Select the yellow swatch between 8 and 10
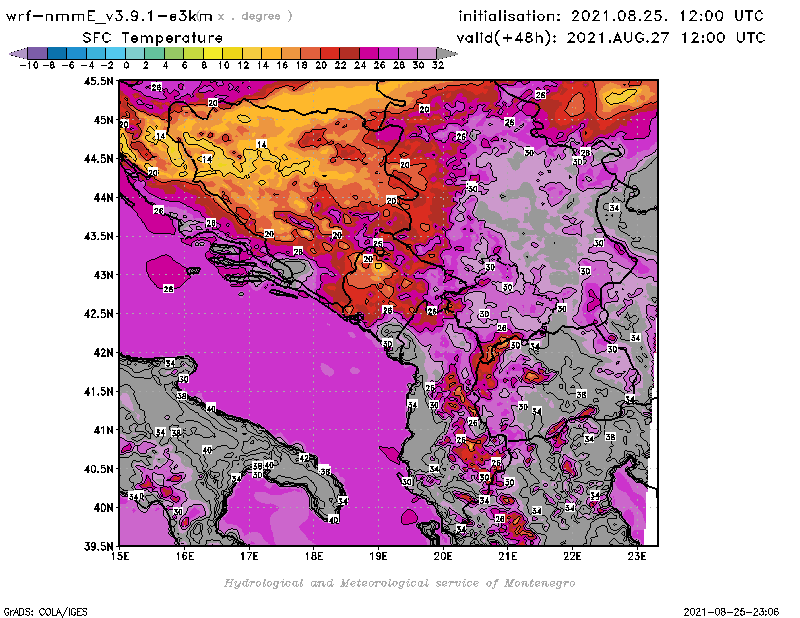Viewport: 800px width, 618px height. [x=213, y=53]
